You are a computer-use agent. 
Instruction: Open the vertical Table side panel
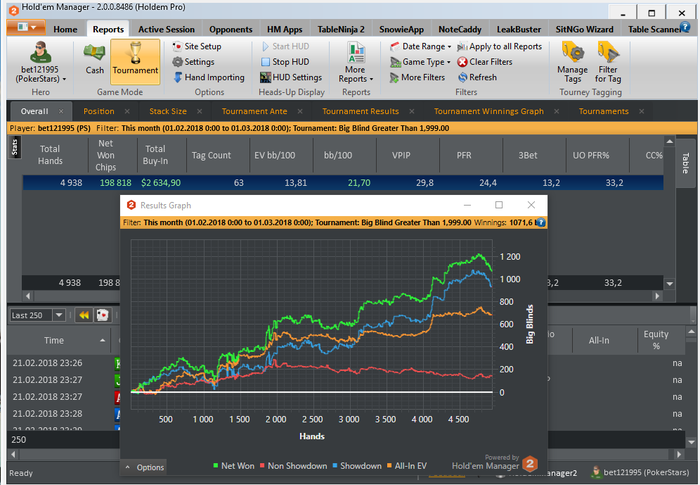point(685,163)
